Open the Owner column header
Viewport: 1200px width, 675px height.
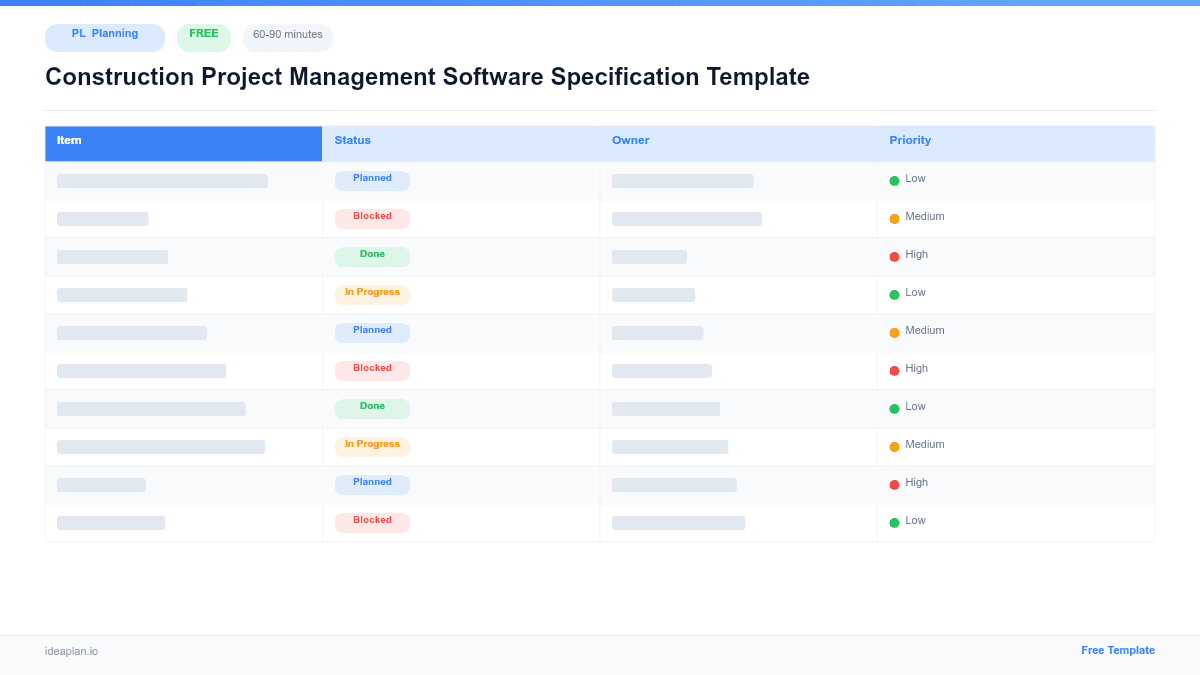(x=630, y=140)
